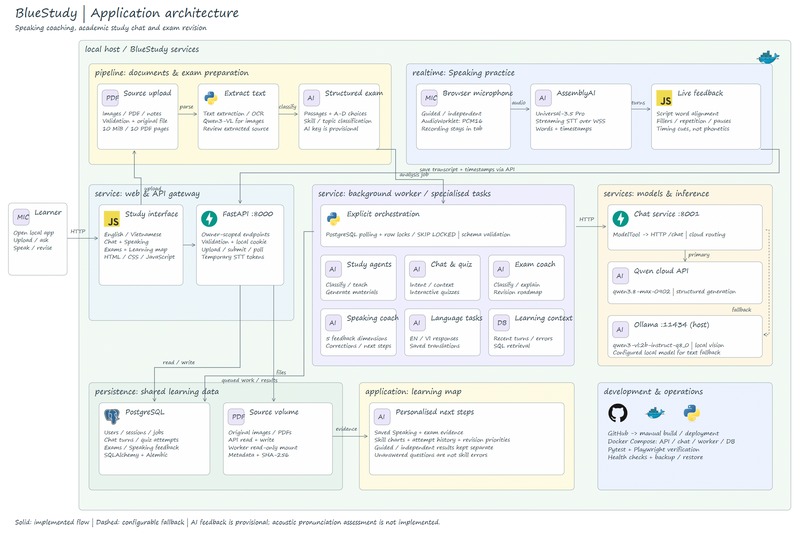Click the 'application: learning map' heading
This screenshot has width=806, height=537.
coord(413,392)
